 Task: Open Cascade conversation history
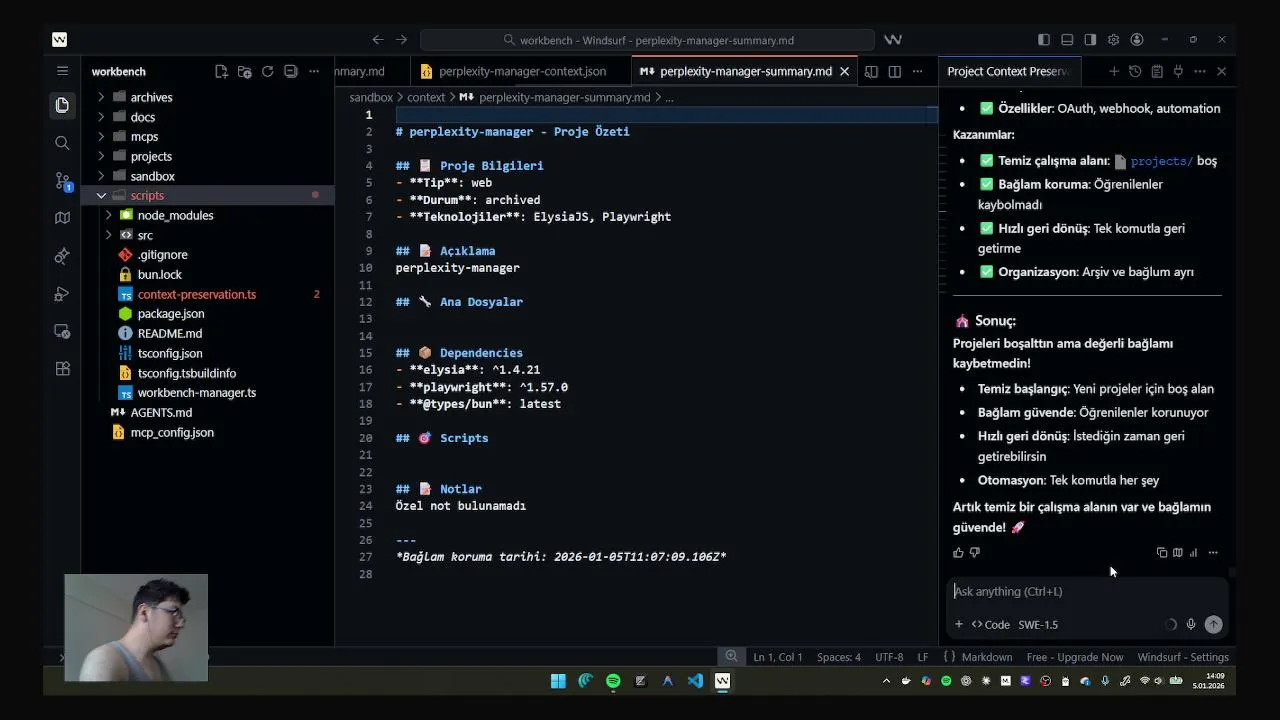tap(1135, 71)
